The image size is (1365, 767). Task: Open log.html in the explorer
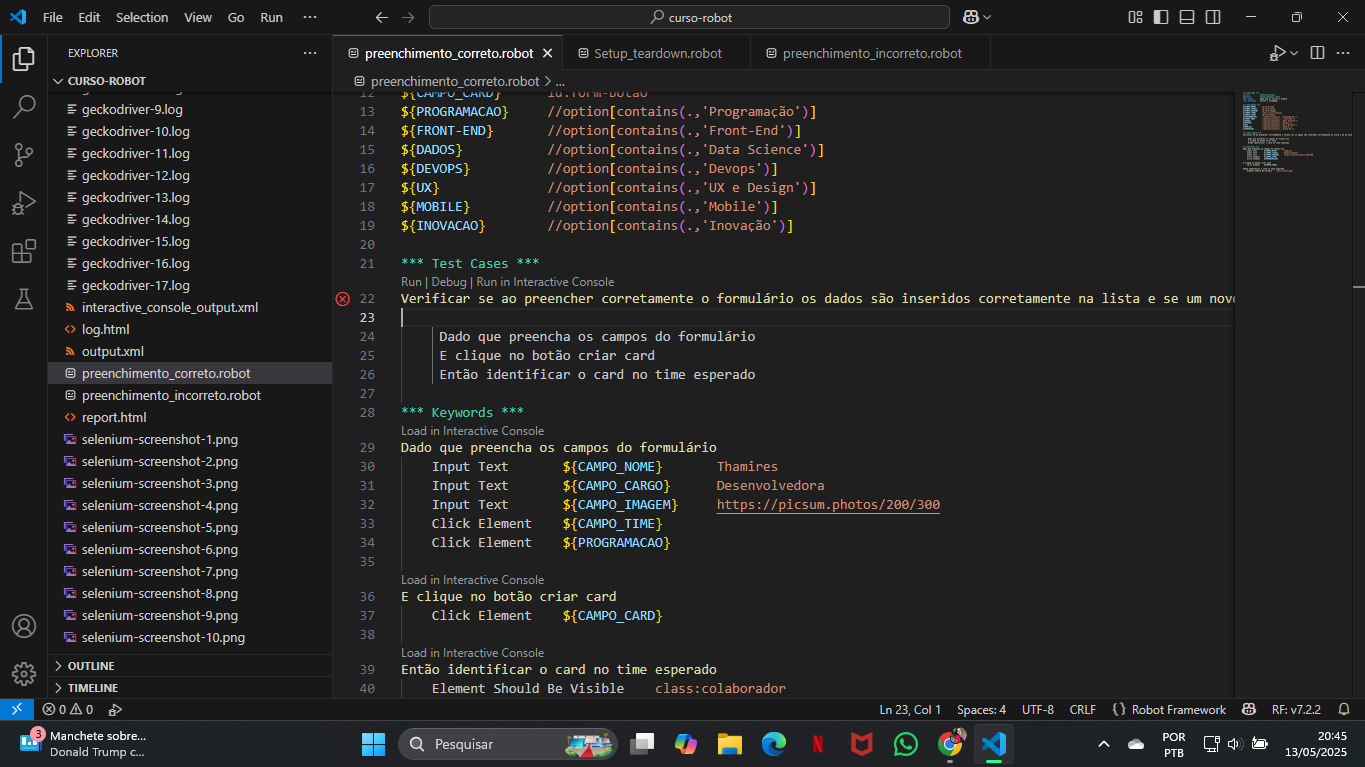(x=105, y=329)
